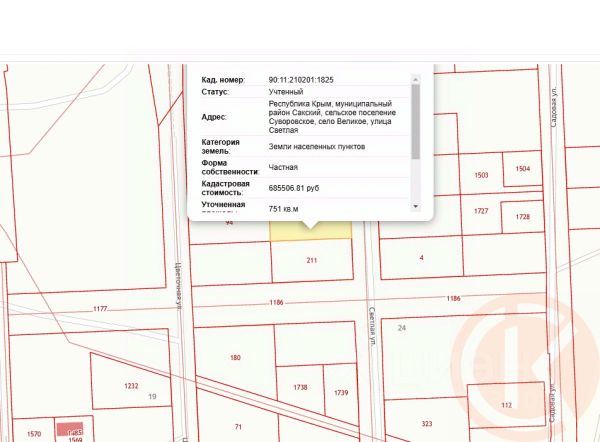Select parcel 180 on the map
Image resolution: width=600 pixels, height=442 pixels.
coord(235,358)
